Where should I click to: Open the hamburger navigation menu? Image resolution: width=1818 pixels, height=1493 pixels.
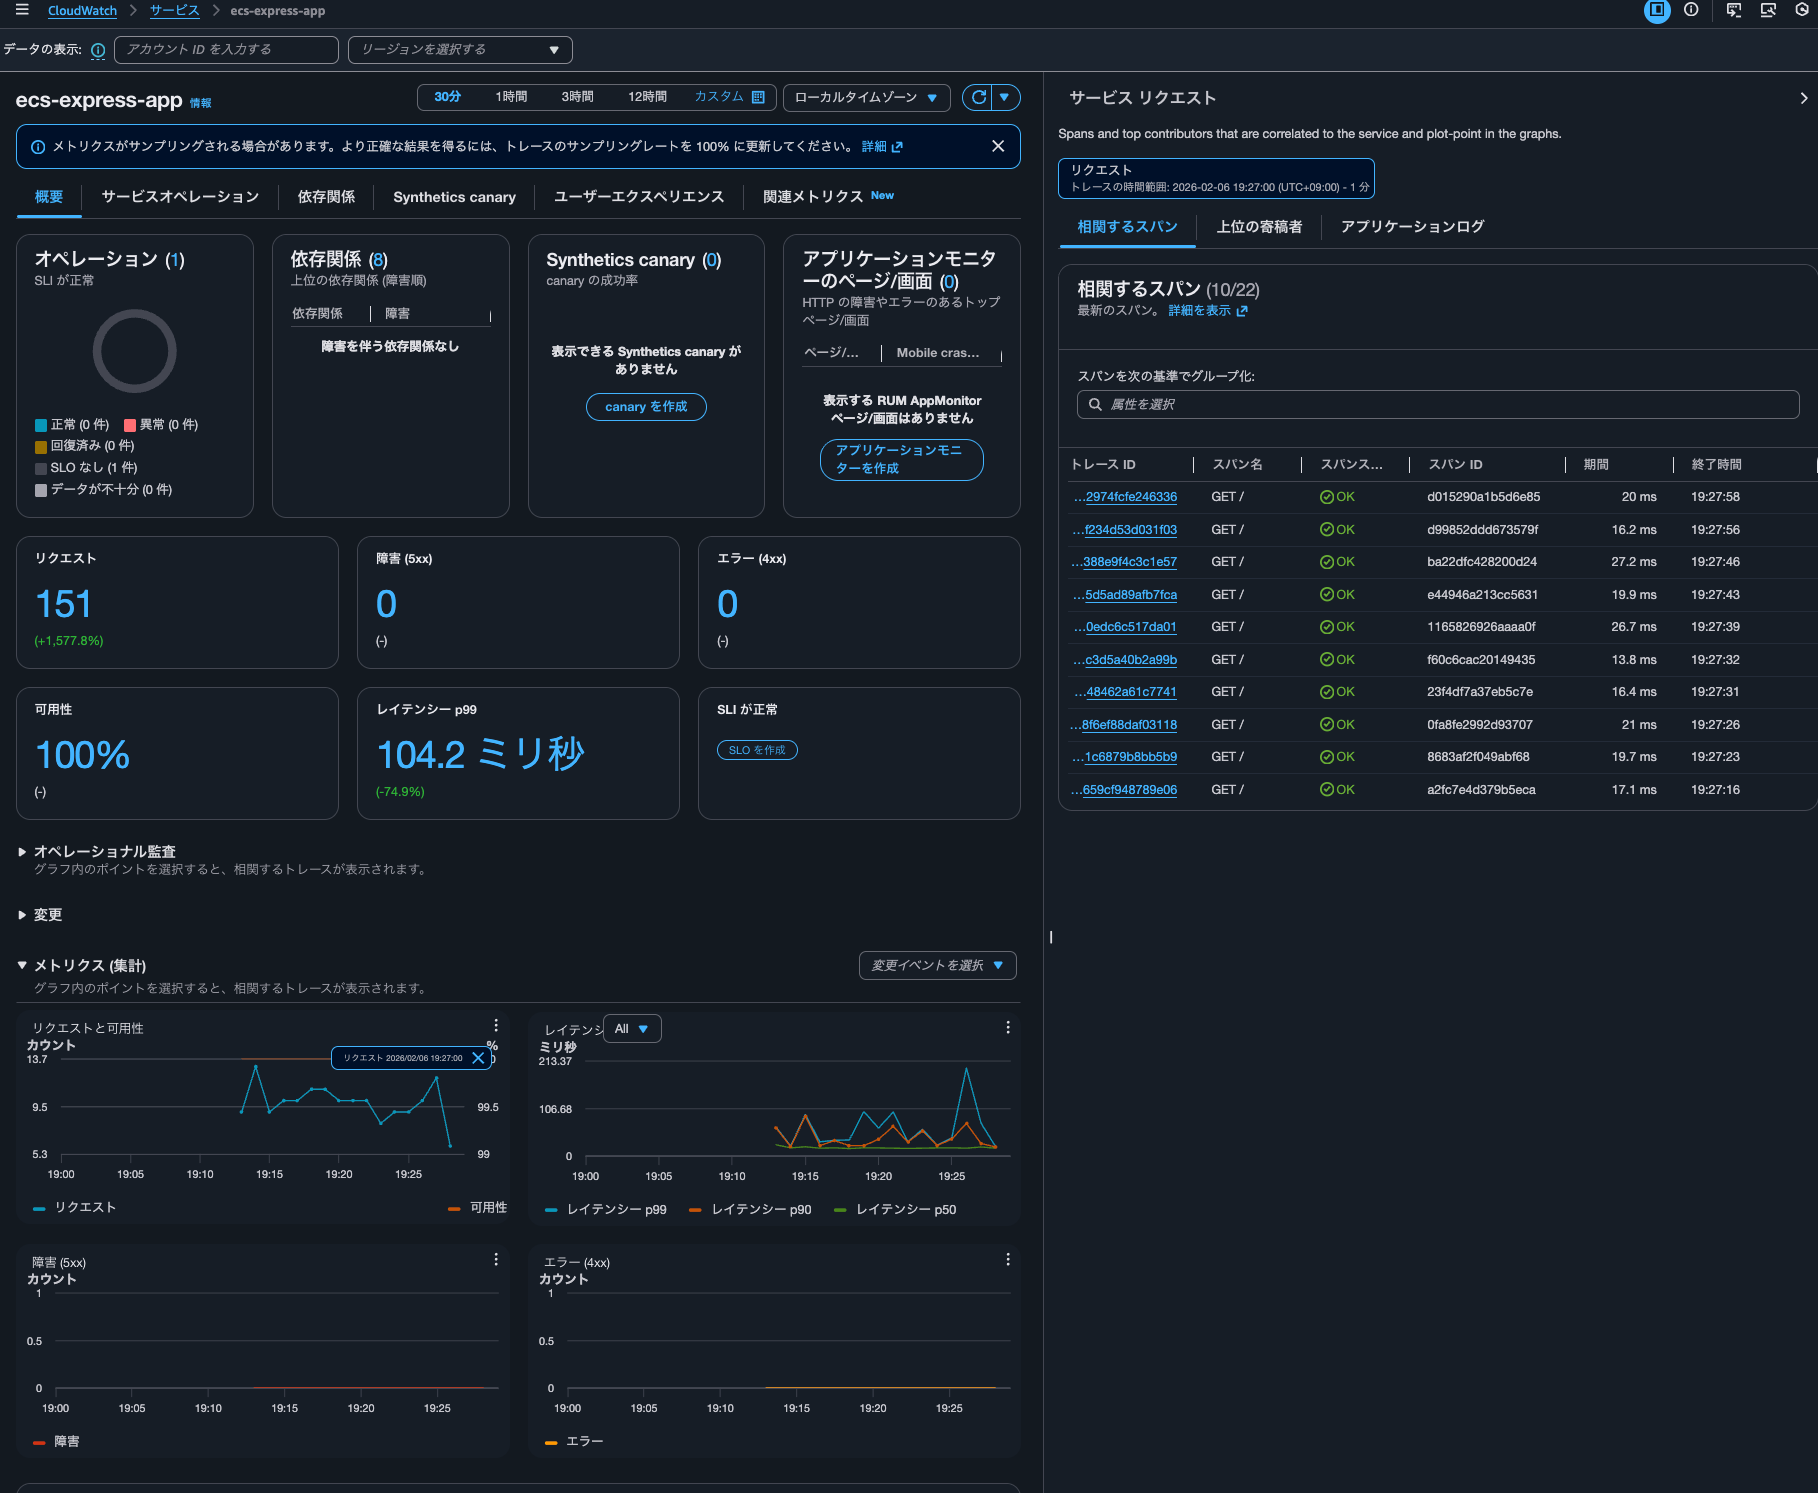click(x=22, y=10)
